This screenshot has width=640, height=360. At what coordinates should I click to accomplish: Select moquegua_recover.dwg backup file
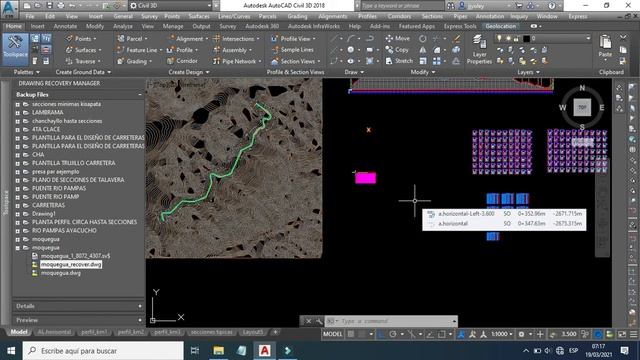click(71, 264)
